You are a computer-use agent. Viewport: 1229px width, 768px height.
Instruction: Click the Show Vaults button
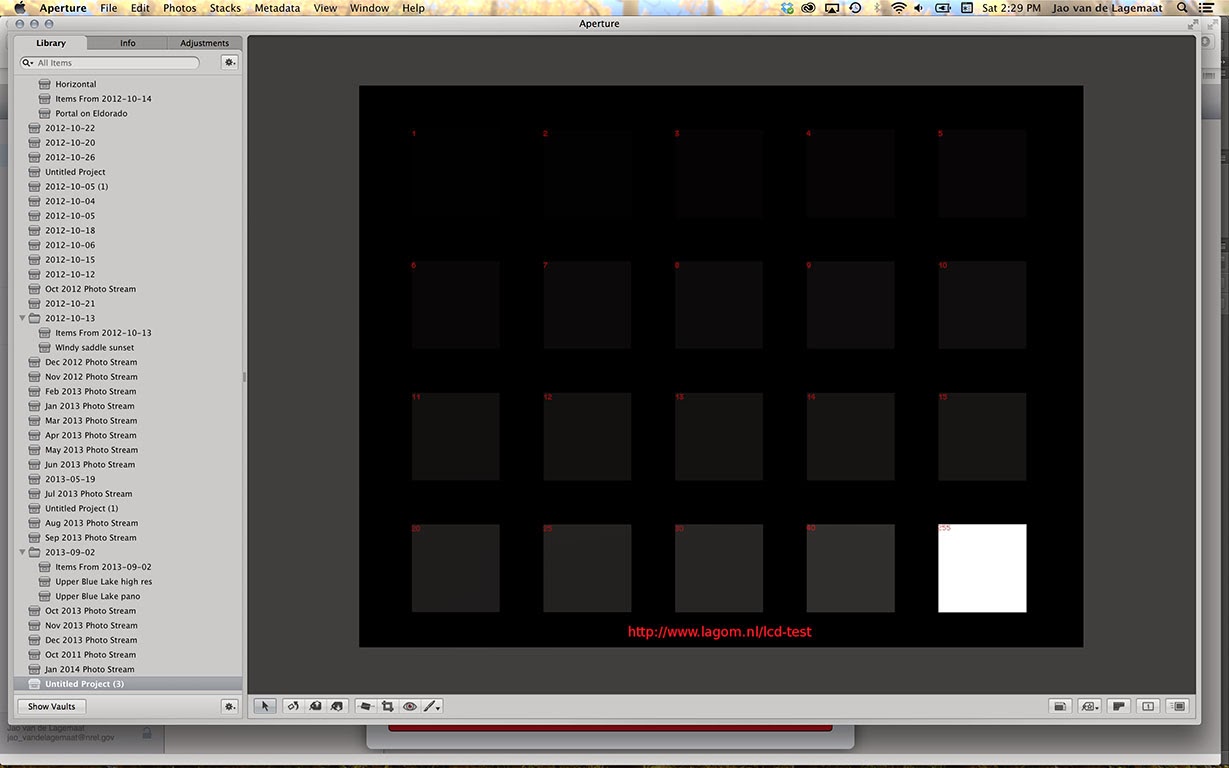click(x=51, y=706)
